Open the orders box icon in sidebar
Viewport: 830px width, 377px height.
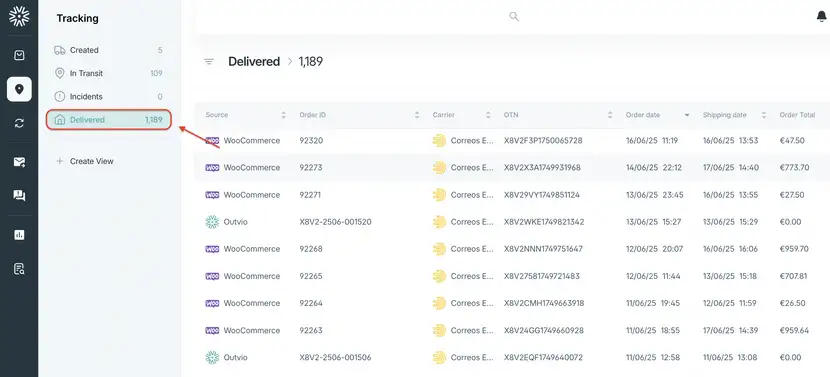coord(19,55)
